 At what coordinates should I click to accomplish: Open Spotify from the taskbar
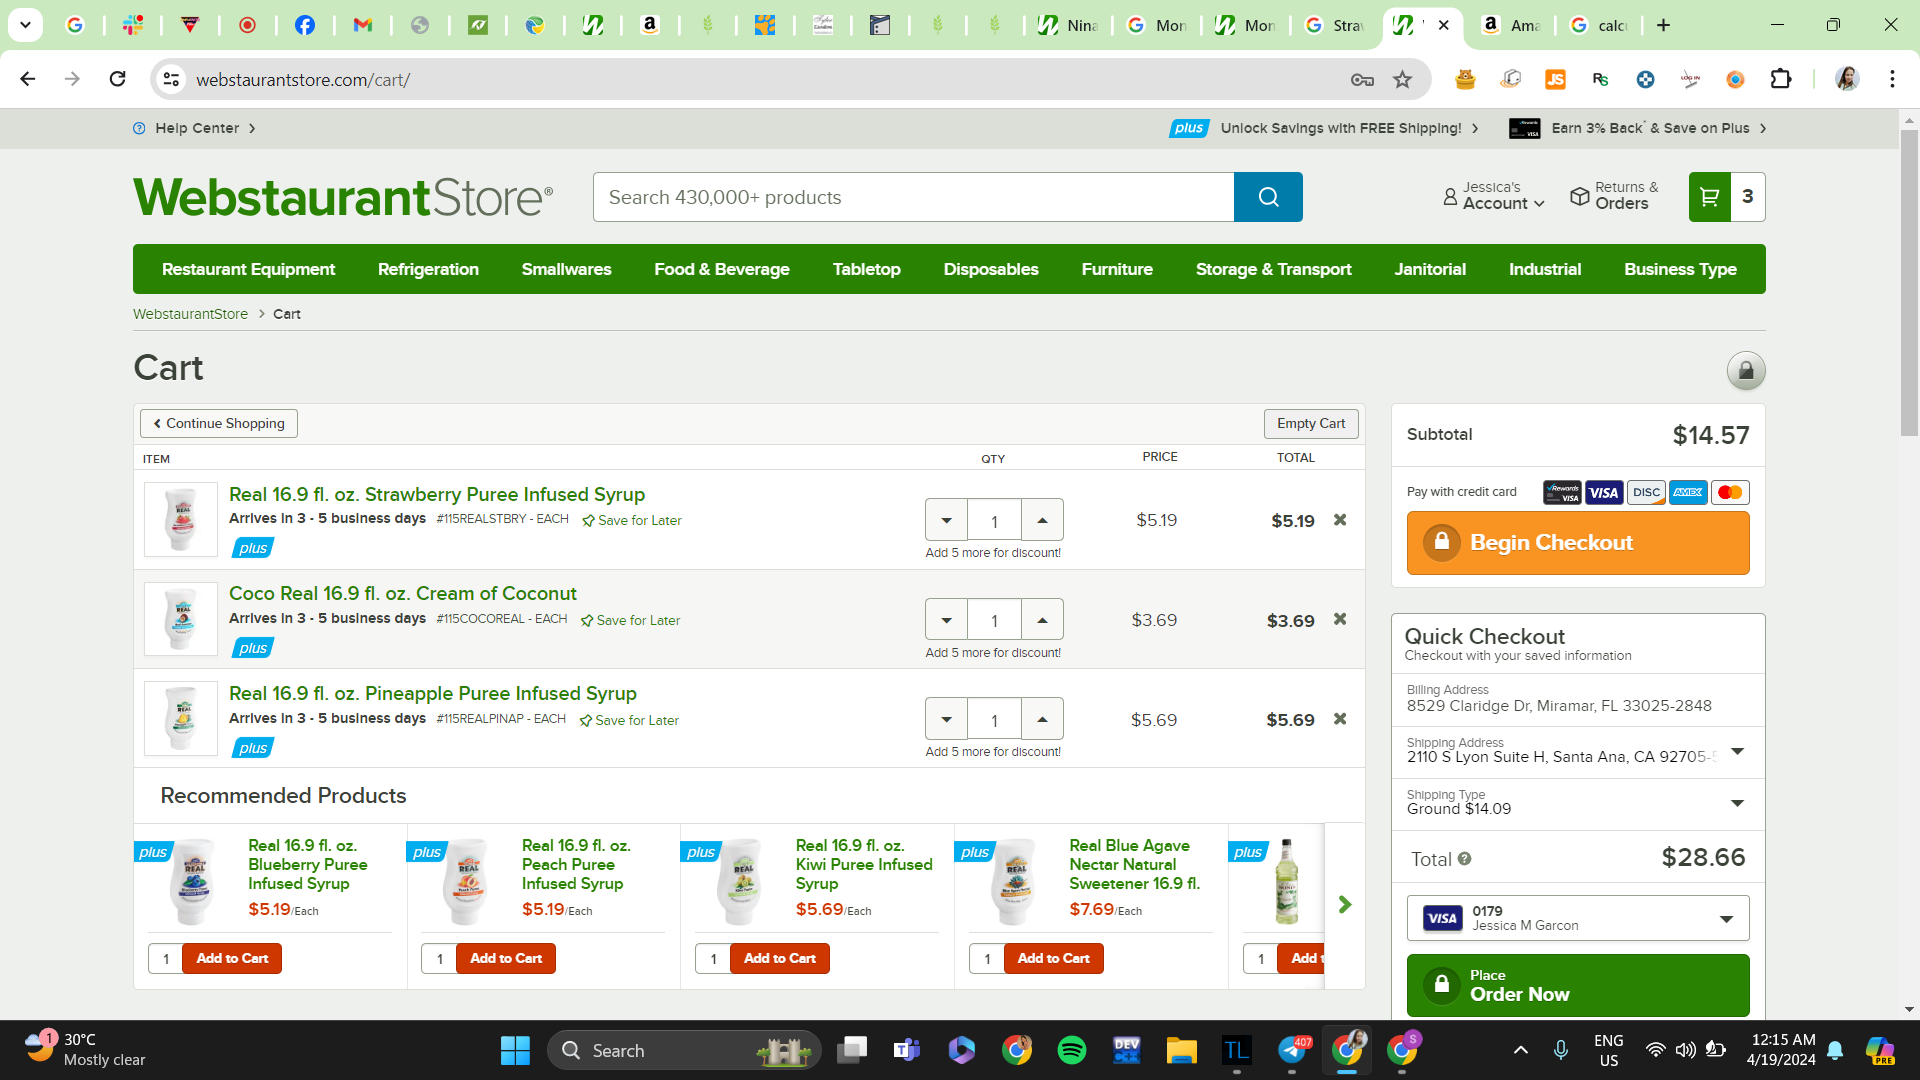coord(1072,1050)
